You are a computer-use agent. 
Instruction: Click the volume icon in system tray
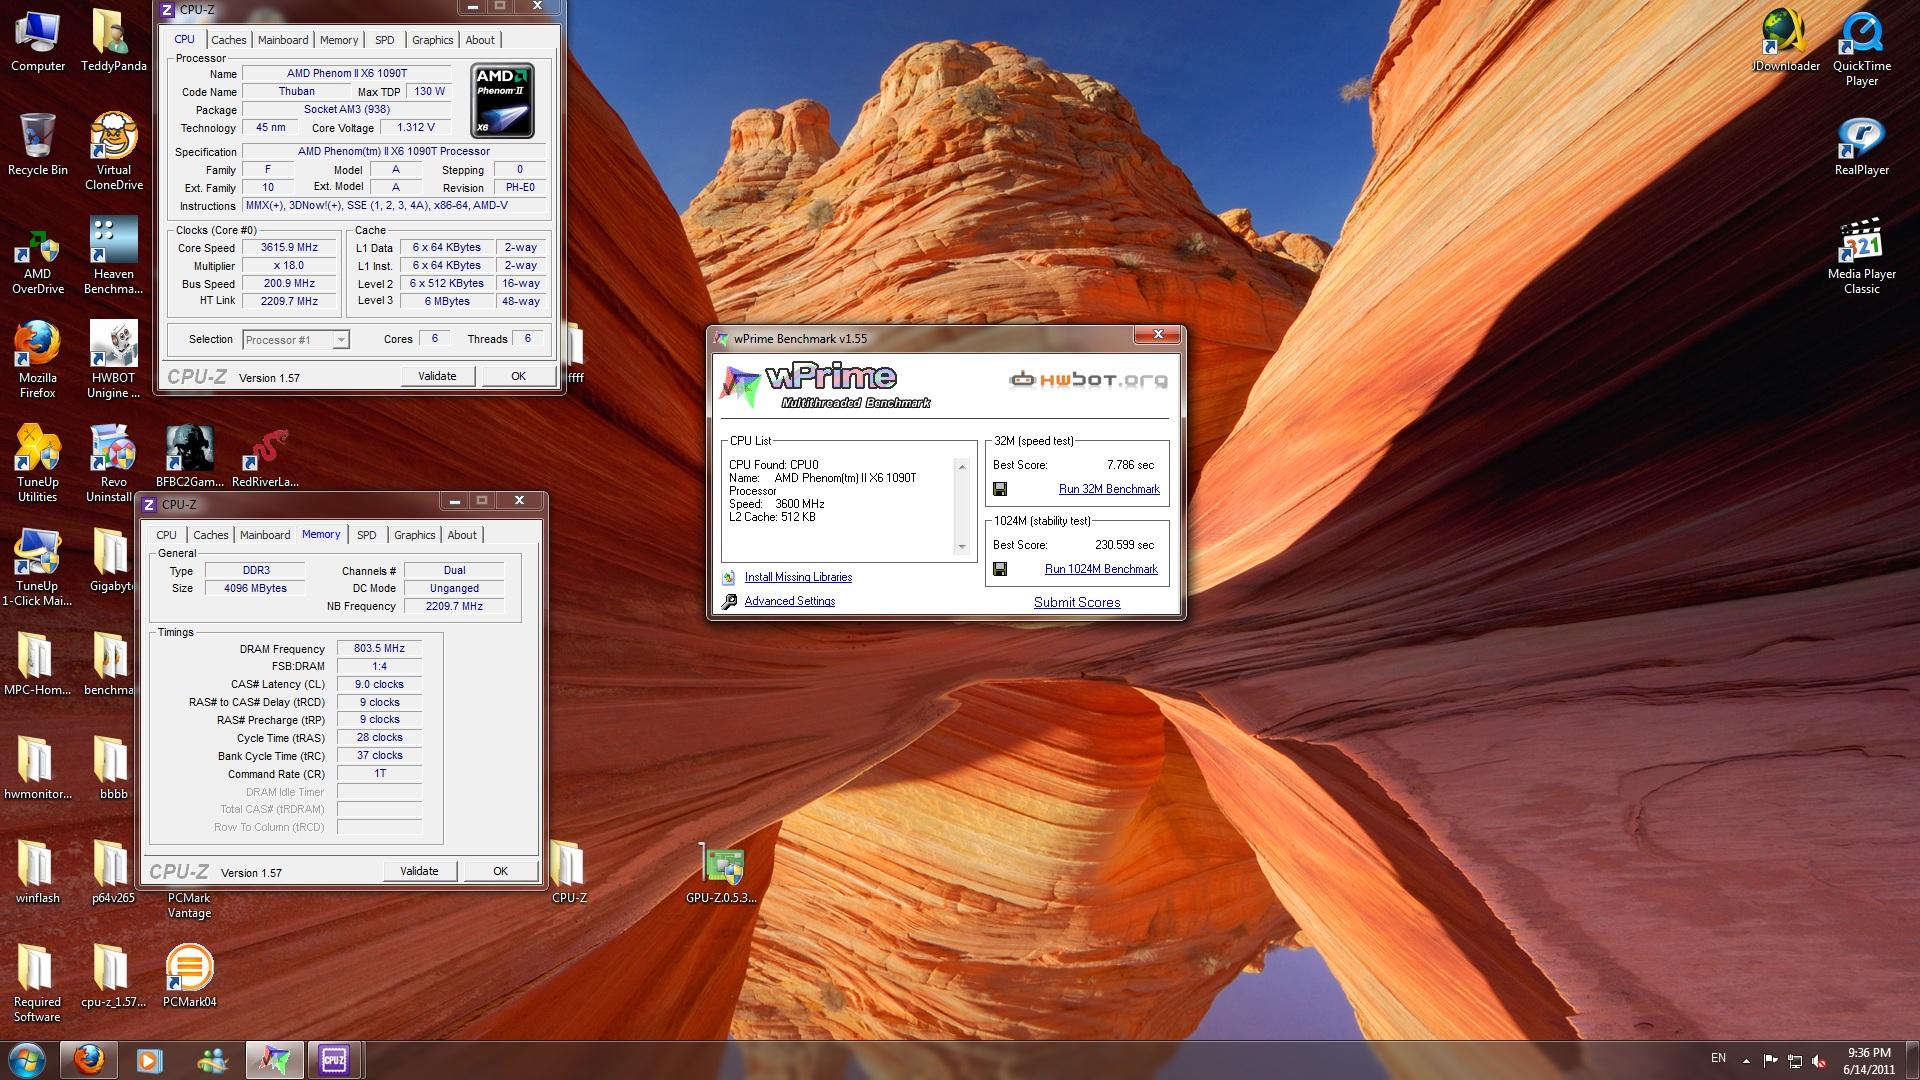tap(1819, 1060)
